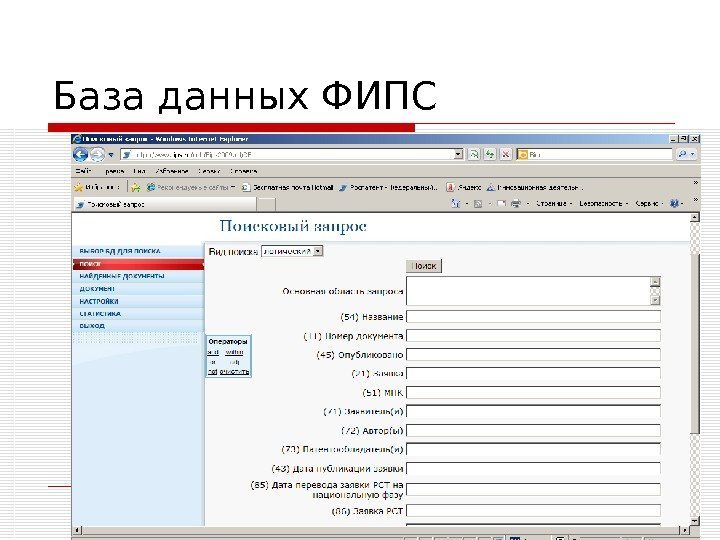The image size is (720, 540).
Task: Go forward with the browser Forward arrow
Action: click(97, 154)
